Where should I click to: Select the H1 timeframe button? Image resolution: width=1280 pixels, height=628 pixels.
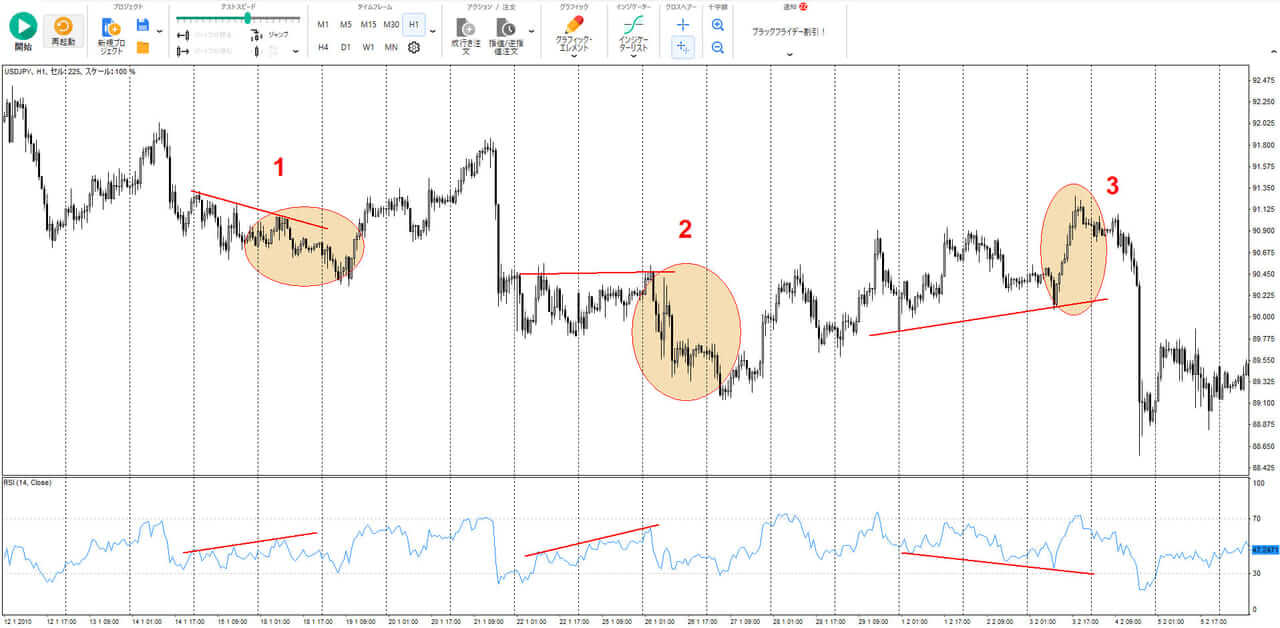414,24
